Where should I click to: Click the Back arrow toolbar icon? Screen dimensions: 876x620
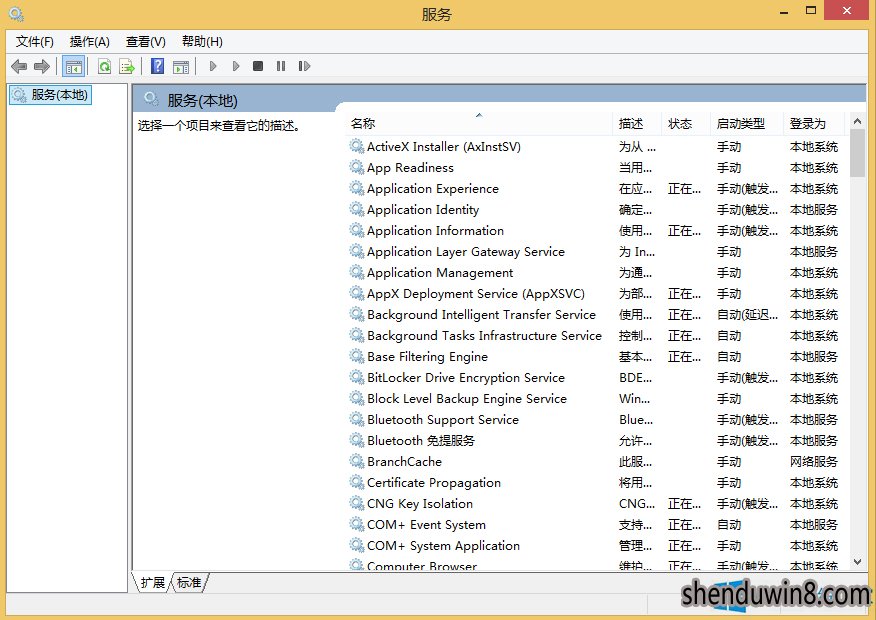point(19,66)
